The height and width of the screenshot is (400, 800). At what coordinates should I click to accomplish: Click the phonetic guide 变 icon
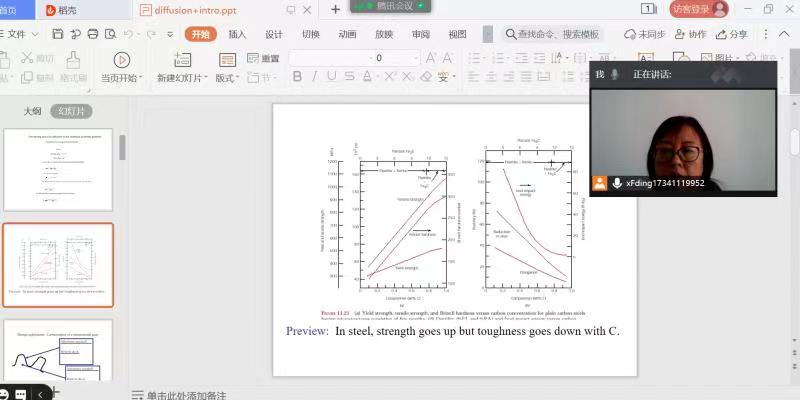pos(443,77)
